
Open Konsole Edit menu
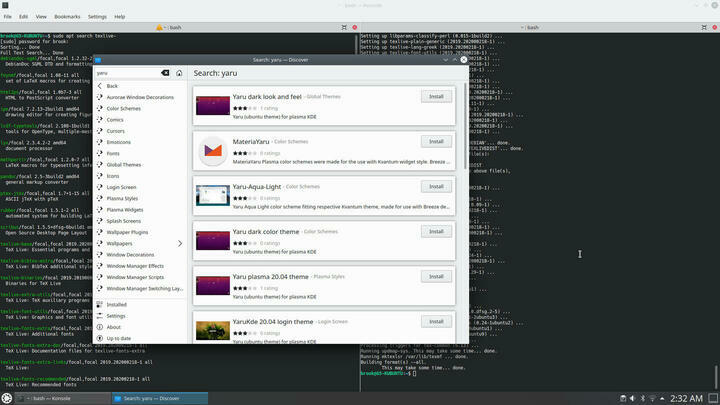pyautogui.click(x=23, y=17)
